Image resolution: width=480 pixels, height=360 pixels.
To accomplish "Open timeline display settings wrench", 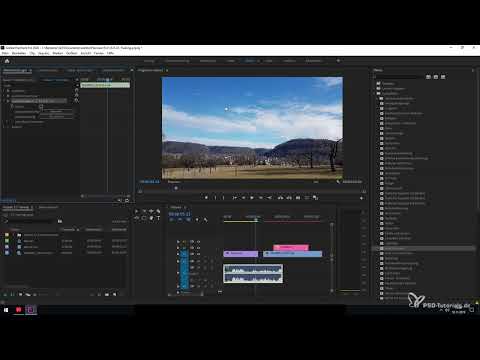I will coord(205,220).
